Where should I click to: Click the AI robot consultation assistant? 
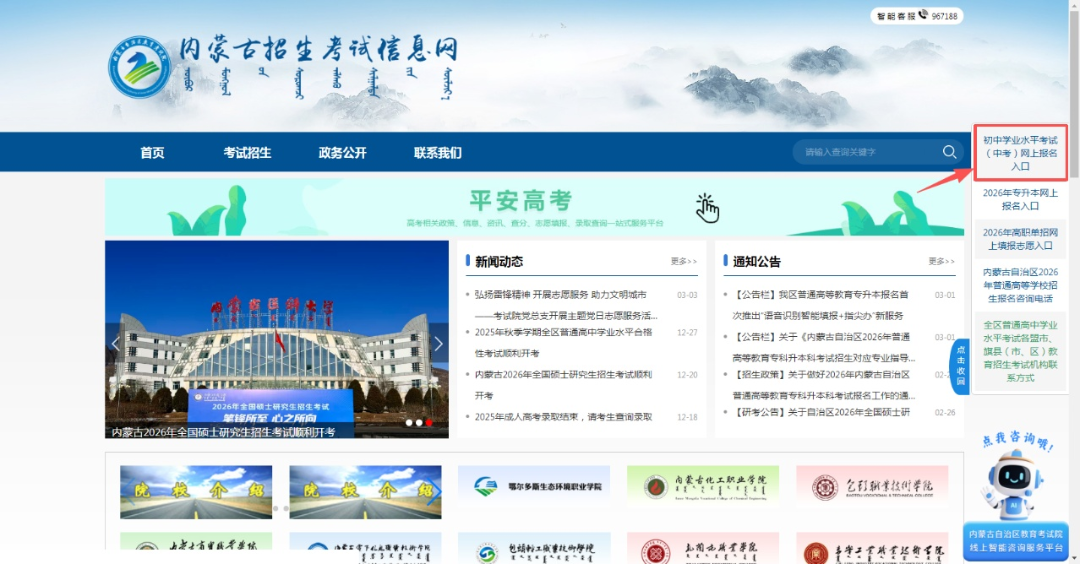click(x=1014, y=483)
